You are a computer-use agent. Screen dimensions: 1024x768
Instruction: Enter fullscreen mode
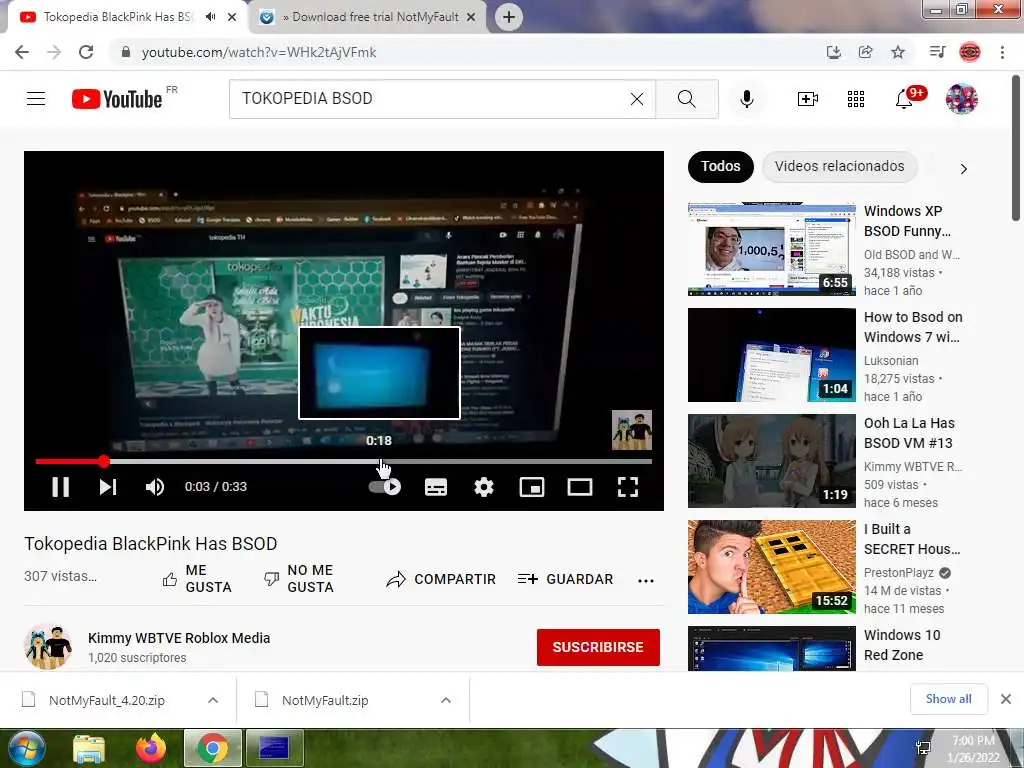628,487
